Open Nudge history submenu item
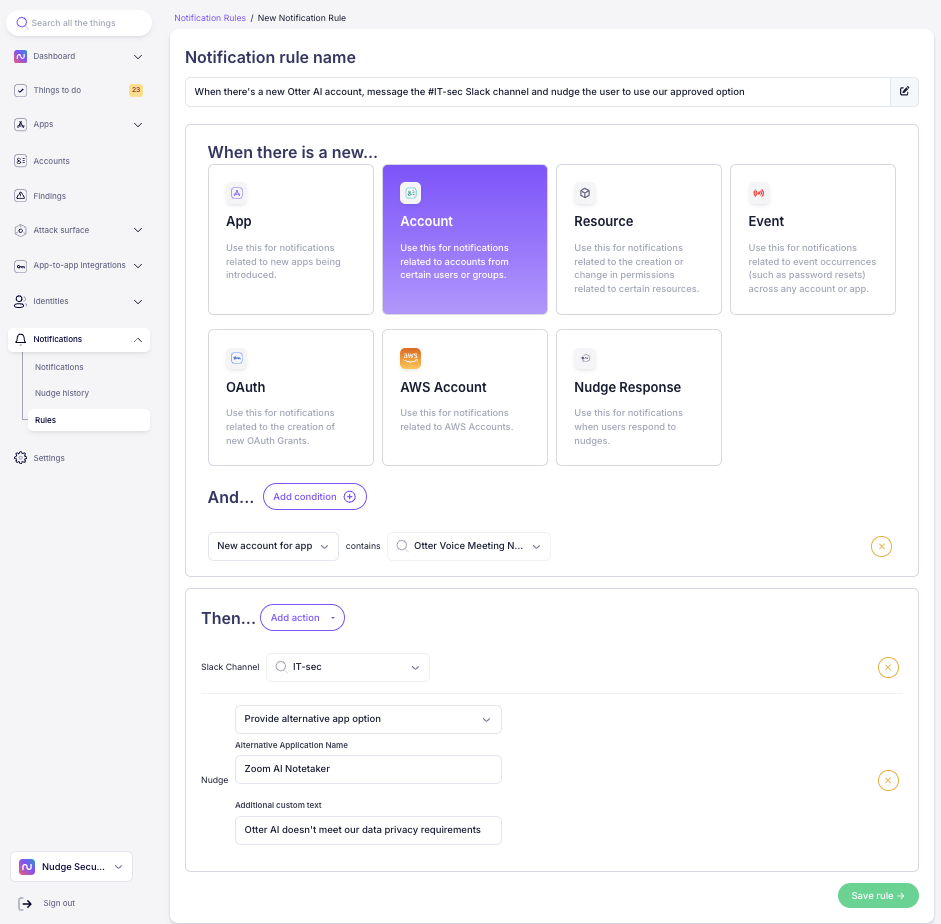The image size is (941, 924). (62, 394)
